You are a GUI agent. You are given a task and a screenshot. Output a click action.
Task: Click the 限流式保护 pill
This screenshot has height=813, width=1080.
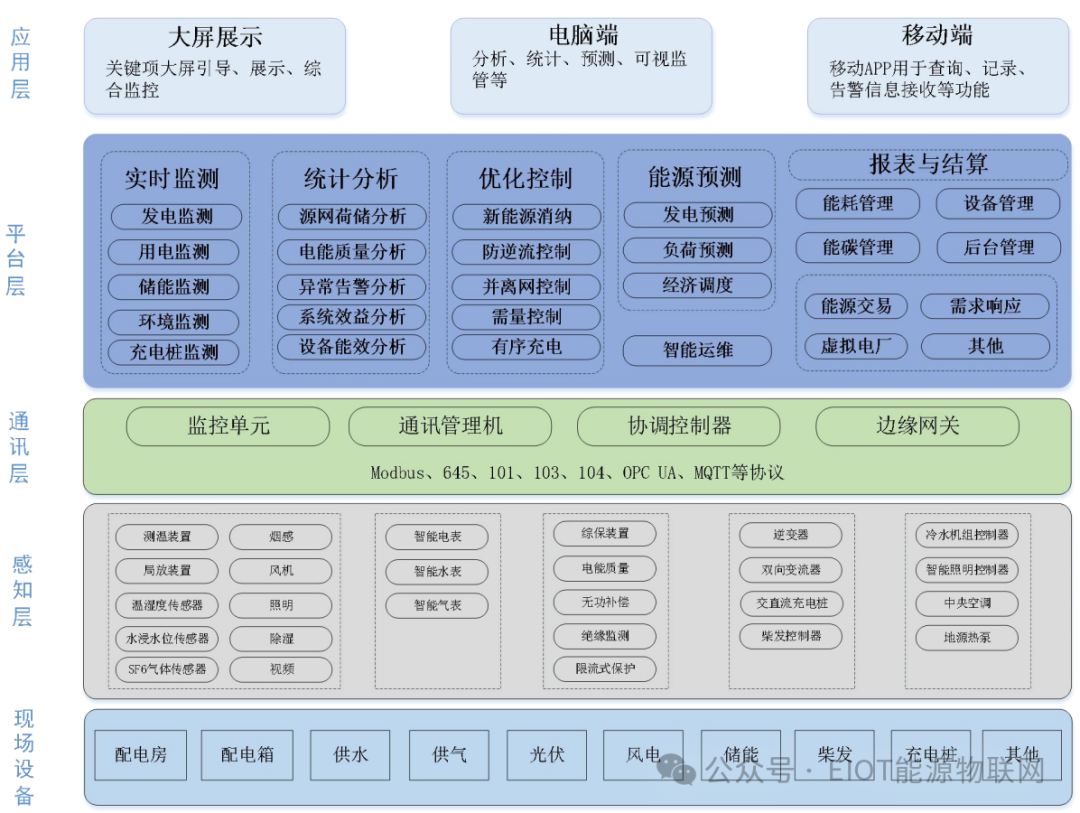605,668
